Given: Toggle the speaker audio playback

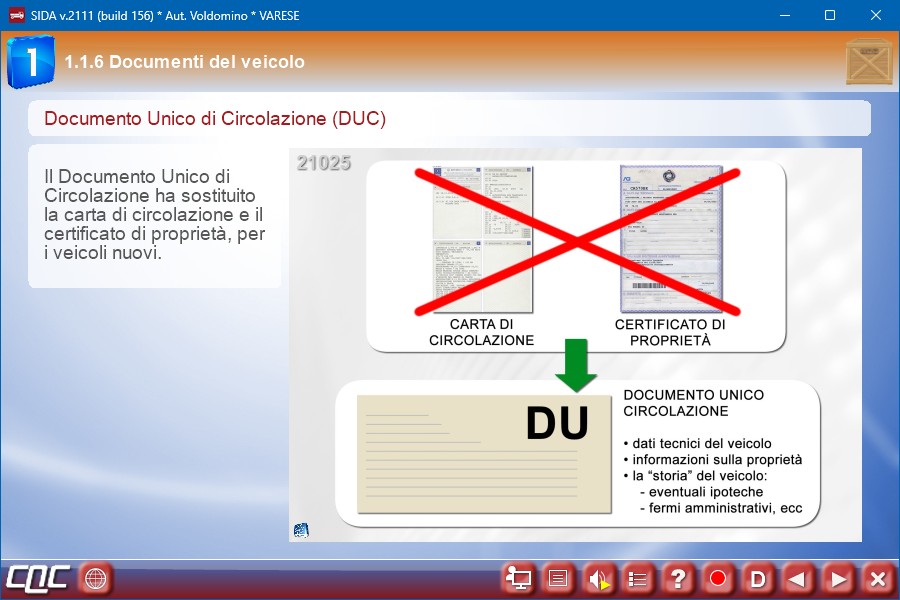Looking at the screenshot, I should [x=599, y=578].
